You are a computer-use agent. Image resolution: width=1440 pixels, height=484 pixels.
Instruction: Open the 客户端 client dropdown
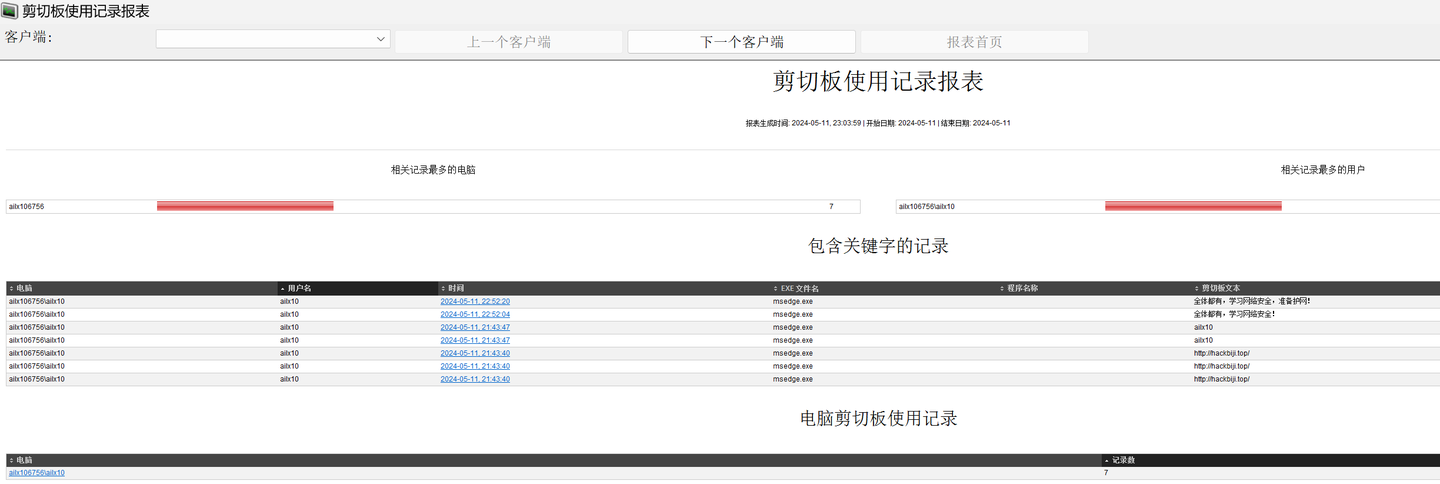click(x=273, y=39)
